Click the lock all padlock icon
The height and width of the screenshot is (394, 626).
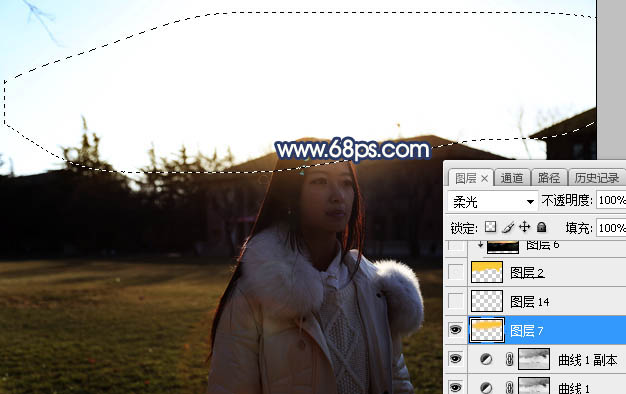pyautogui.click(x=541, y=227)
